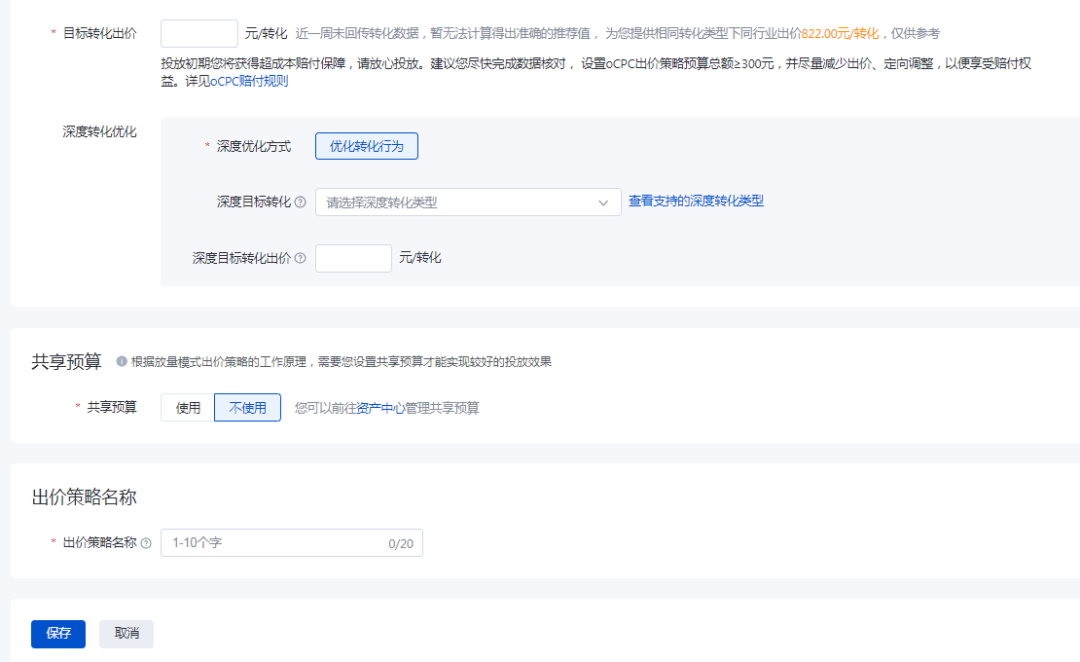This screenshot has width=1080, height=662.
Task: Click the 出价策略名称 name text field
Action: (x=270, y=543)
